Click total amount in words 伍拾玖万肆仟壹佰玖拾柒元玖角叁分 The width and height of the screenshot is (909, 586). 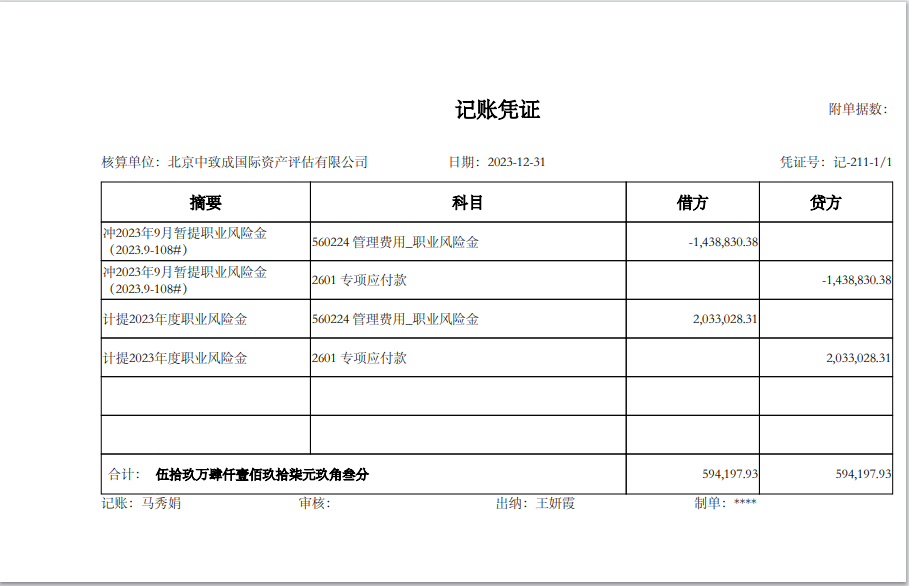(262, 475)
